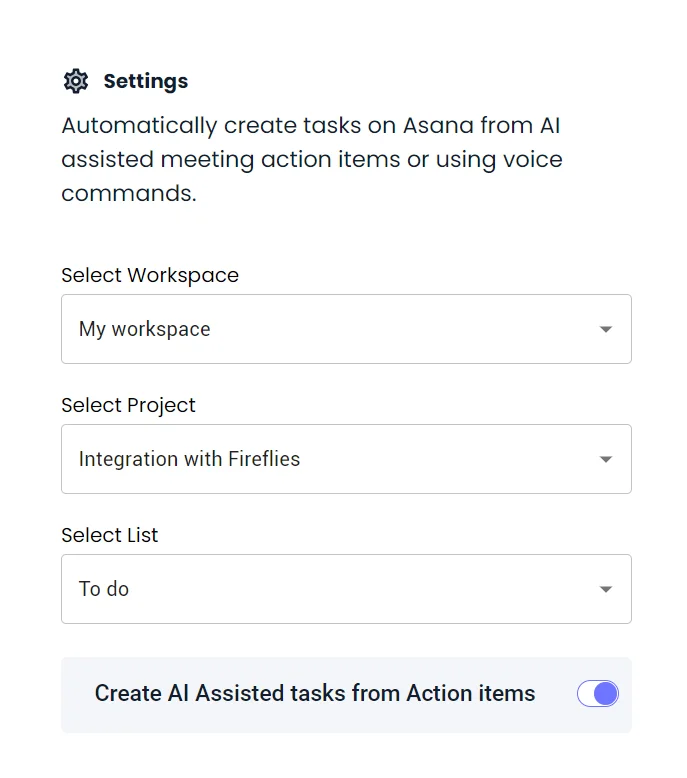
Task: Click the arrow in the project dropdown
Action: pos(605,459)
